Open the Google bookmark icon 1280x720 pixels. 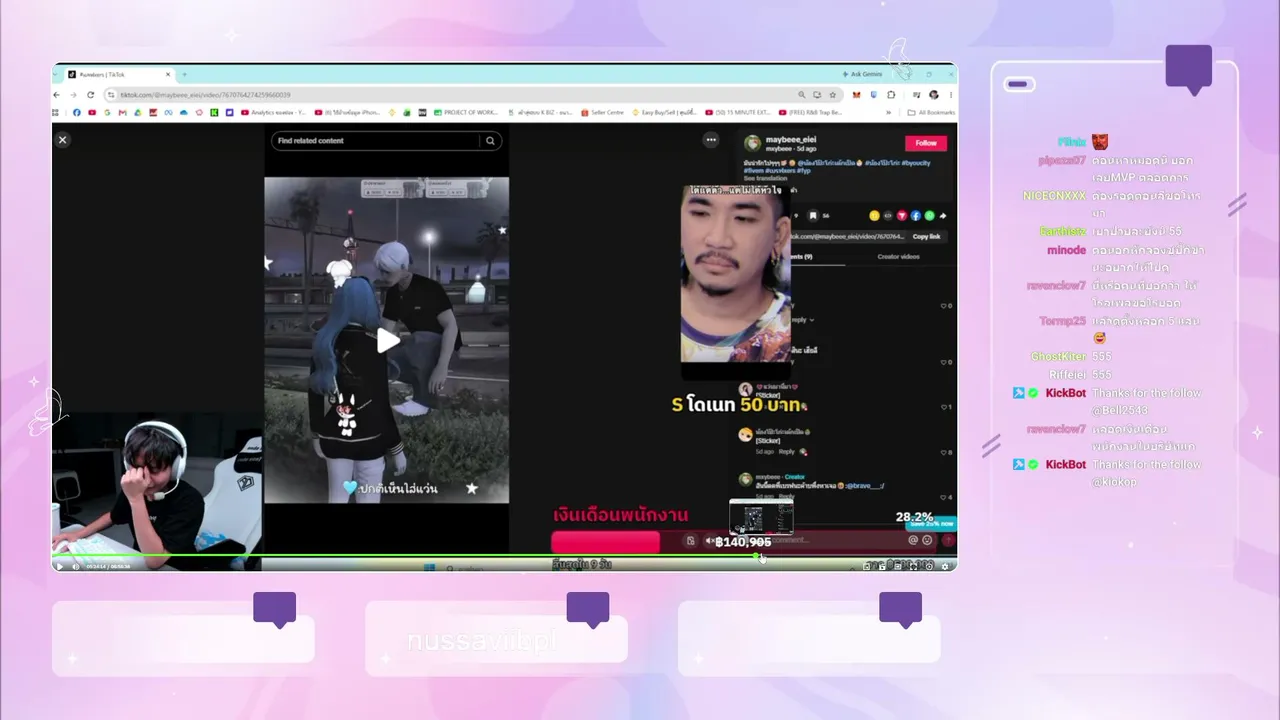tap(107, 113)
